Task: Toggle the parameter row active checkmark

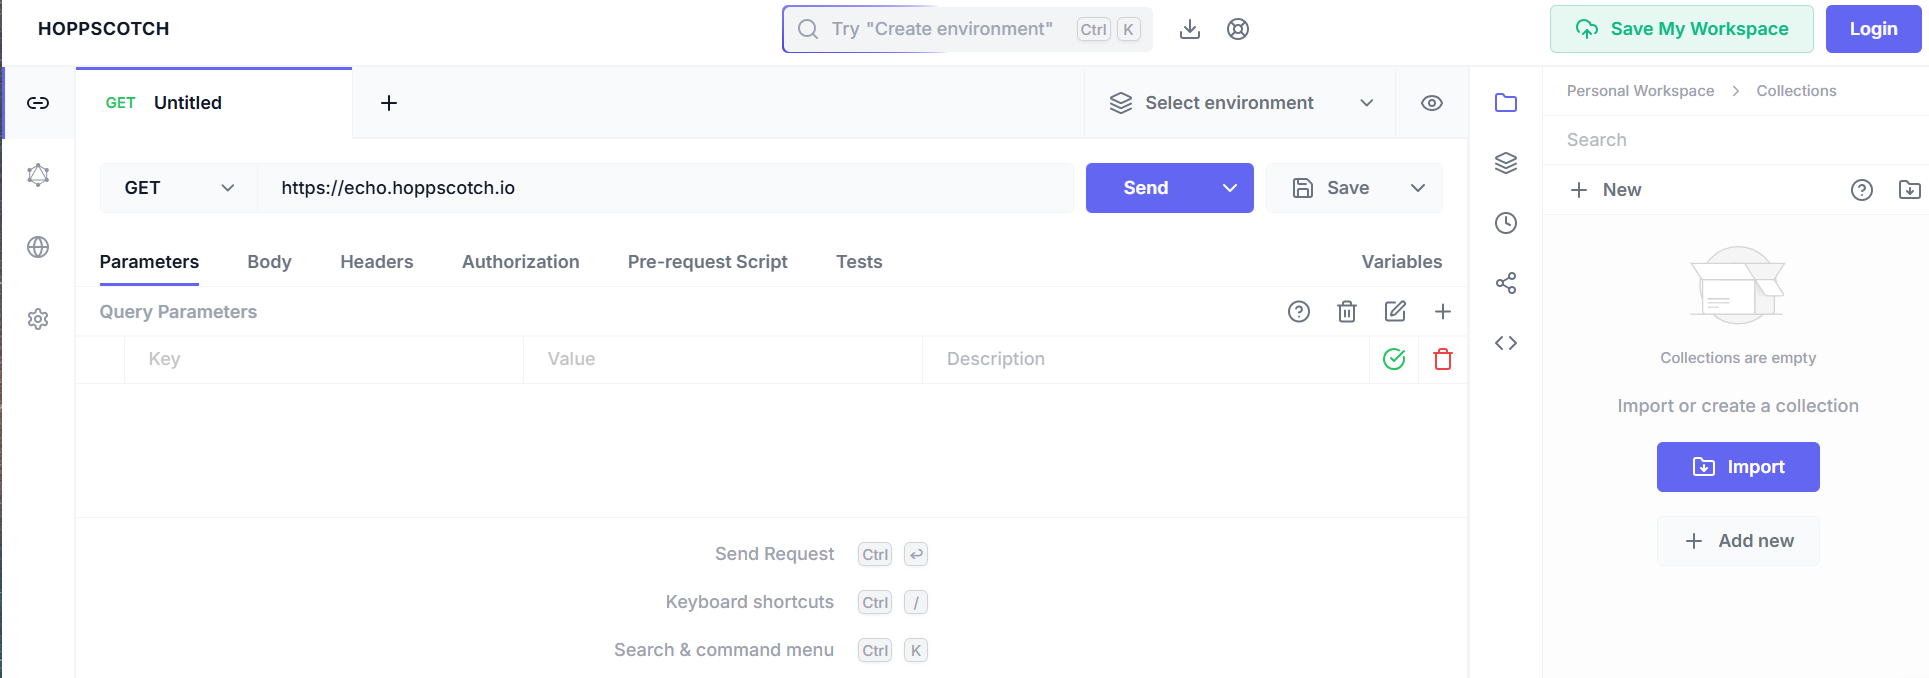Action: [1394, 359]
